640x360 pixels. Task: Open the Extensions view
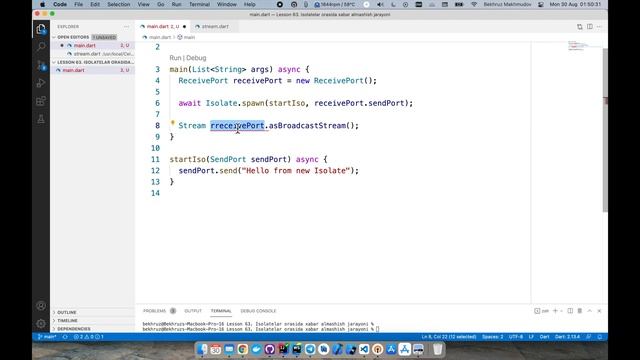(41, 101)
